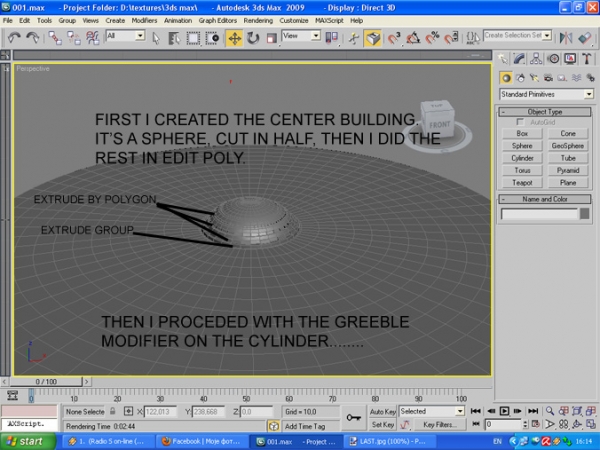Click the Sphere primitive button

pos(522,146)
